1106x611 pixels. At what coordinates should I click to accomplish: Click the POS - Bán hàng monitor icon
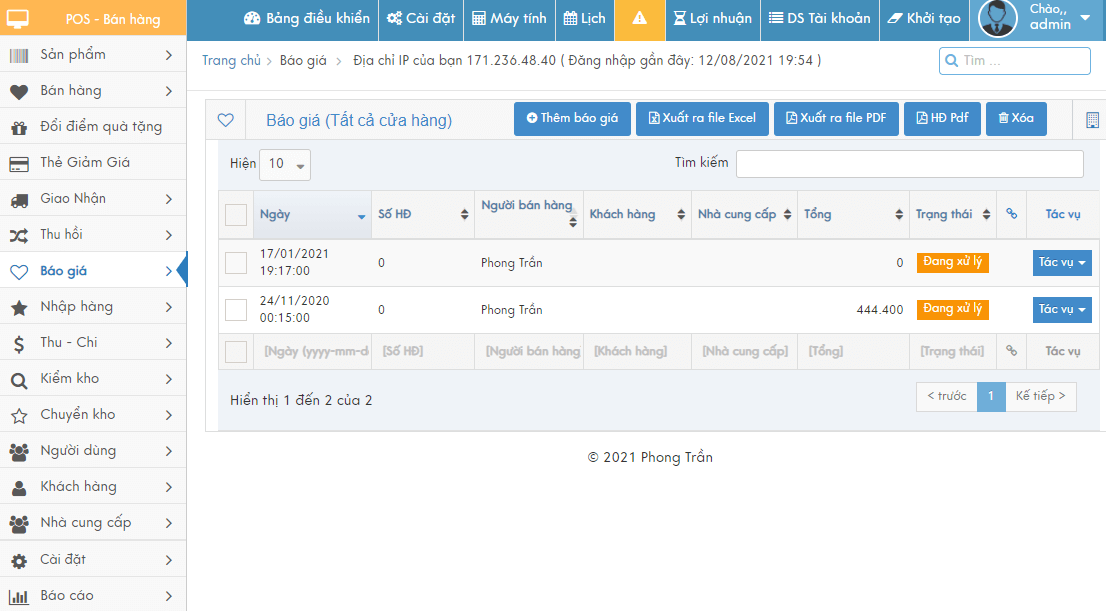(x=18, y=19)
